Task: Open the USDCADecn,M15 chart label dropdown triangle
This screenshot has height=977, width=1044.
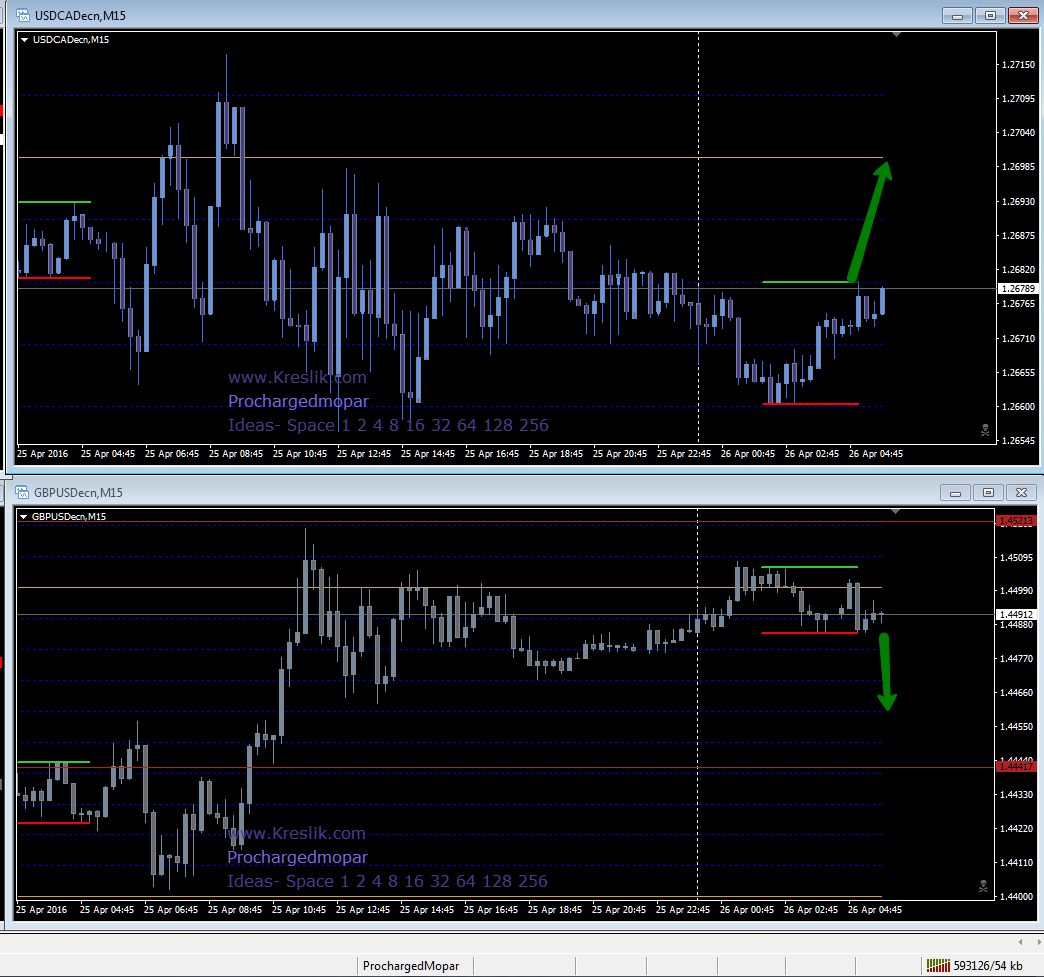Action: (25, 40)
